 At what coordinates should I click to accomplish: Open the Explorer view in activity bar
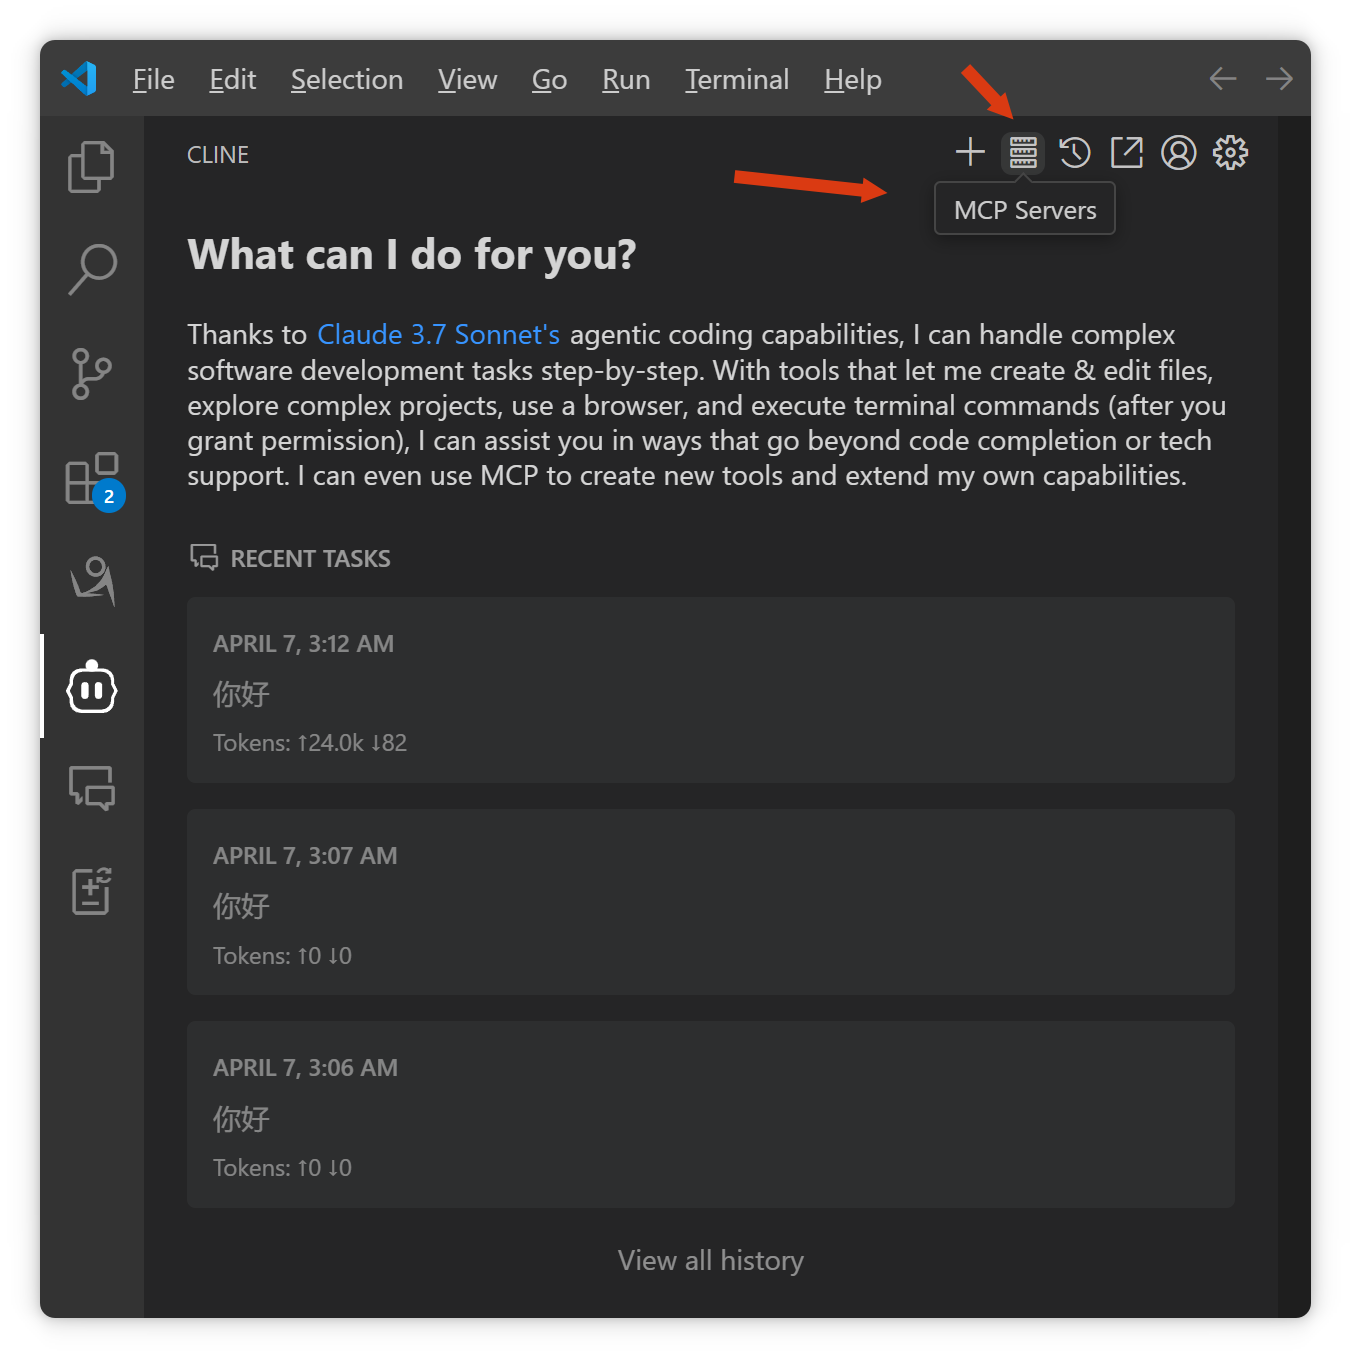tap(91, 166)
